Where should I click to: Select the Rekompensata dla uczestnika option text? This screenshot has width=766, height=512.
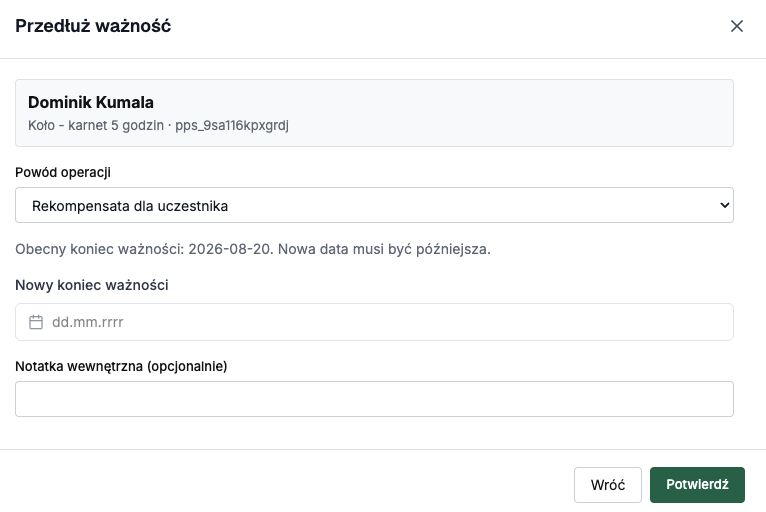[x=130, y=206]
